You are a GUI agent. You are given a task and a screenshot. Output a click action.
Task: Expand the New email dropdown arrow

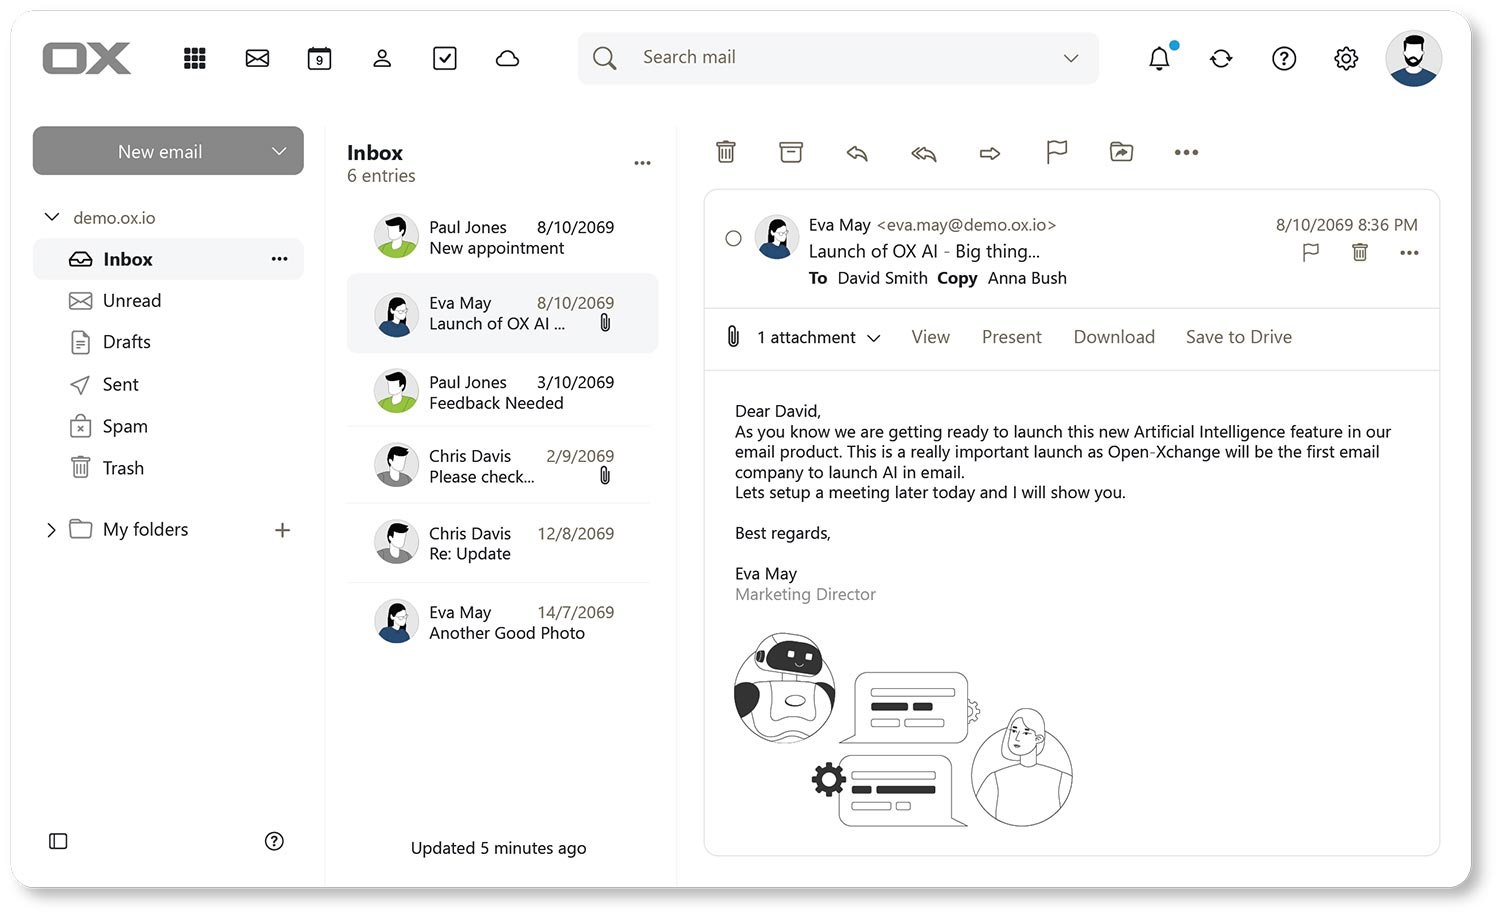pyautogui.click(x=278, y=151)
